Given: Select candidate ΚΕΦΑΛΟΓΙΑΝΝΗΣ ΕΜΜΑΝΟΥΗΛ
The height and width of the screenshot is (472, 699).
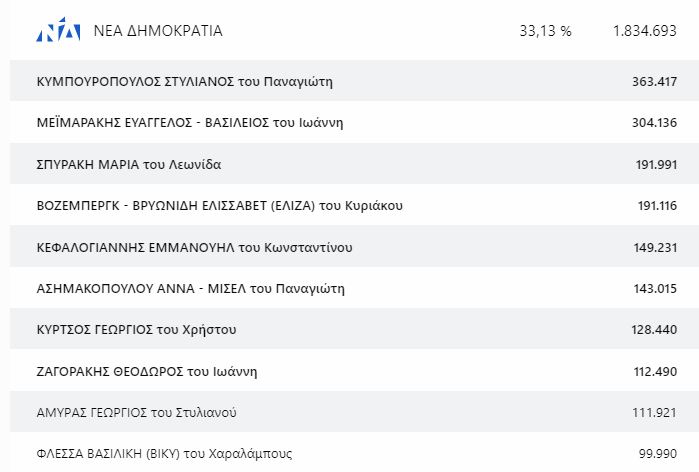Looking at the screenshot, I should point(193,247).
